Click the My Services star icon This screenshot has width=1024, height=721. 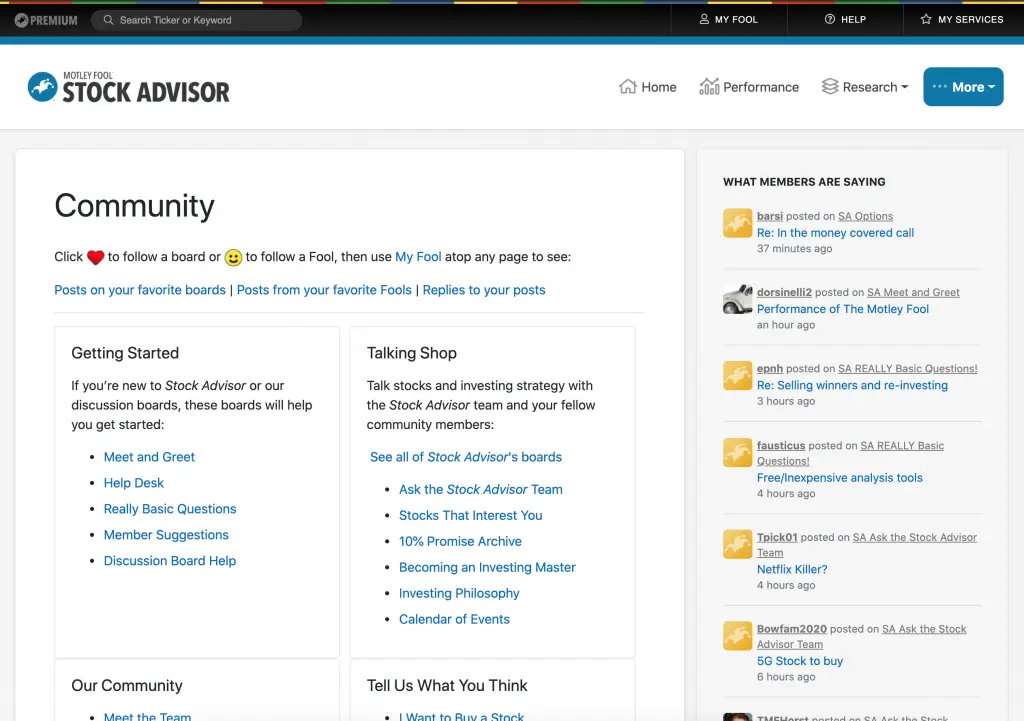click(926, 20)
